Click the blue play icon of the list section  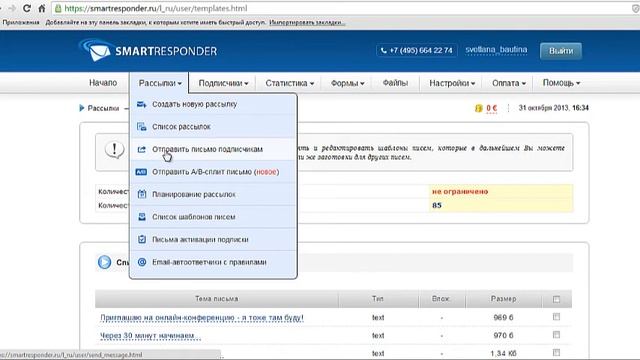click(x=104, y=262)
